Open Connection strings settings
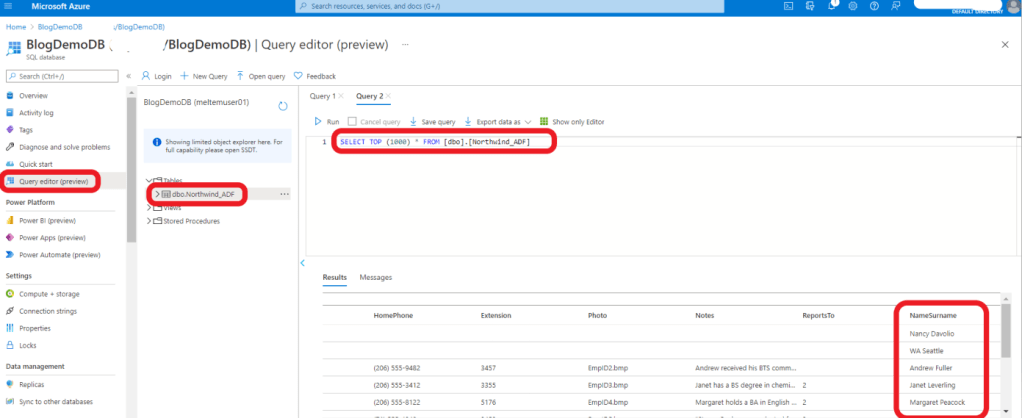 click(x=48, y=311)
